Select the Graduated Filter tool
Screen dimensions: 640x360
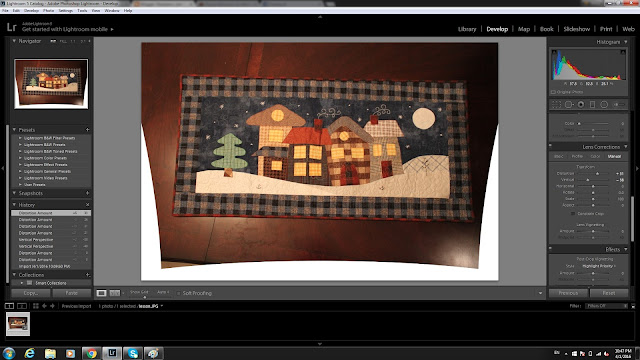point(592,104)
